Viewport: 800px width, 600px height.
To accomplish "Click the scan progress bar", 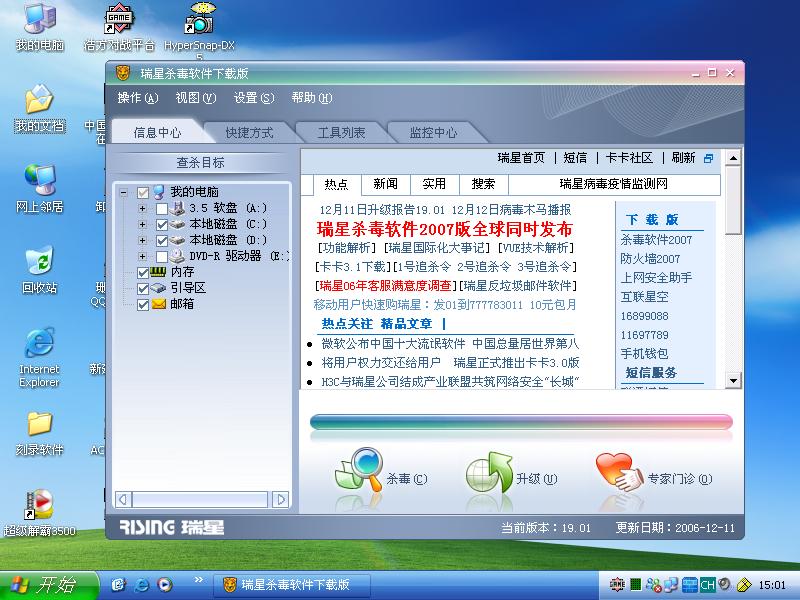I will pyautogui.click(x=521, y=422).
